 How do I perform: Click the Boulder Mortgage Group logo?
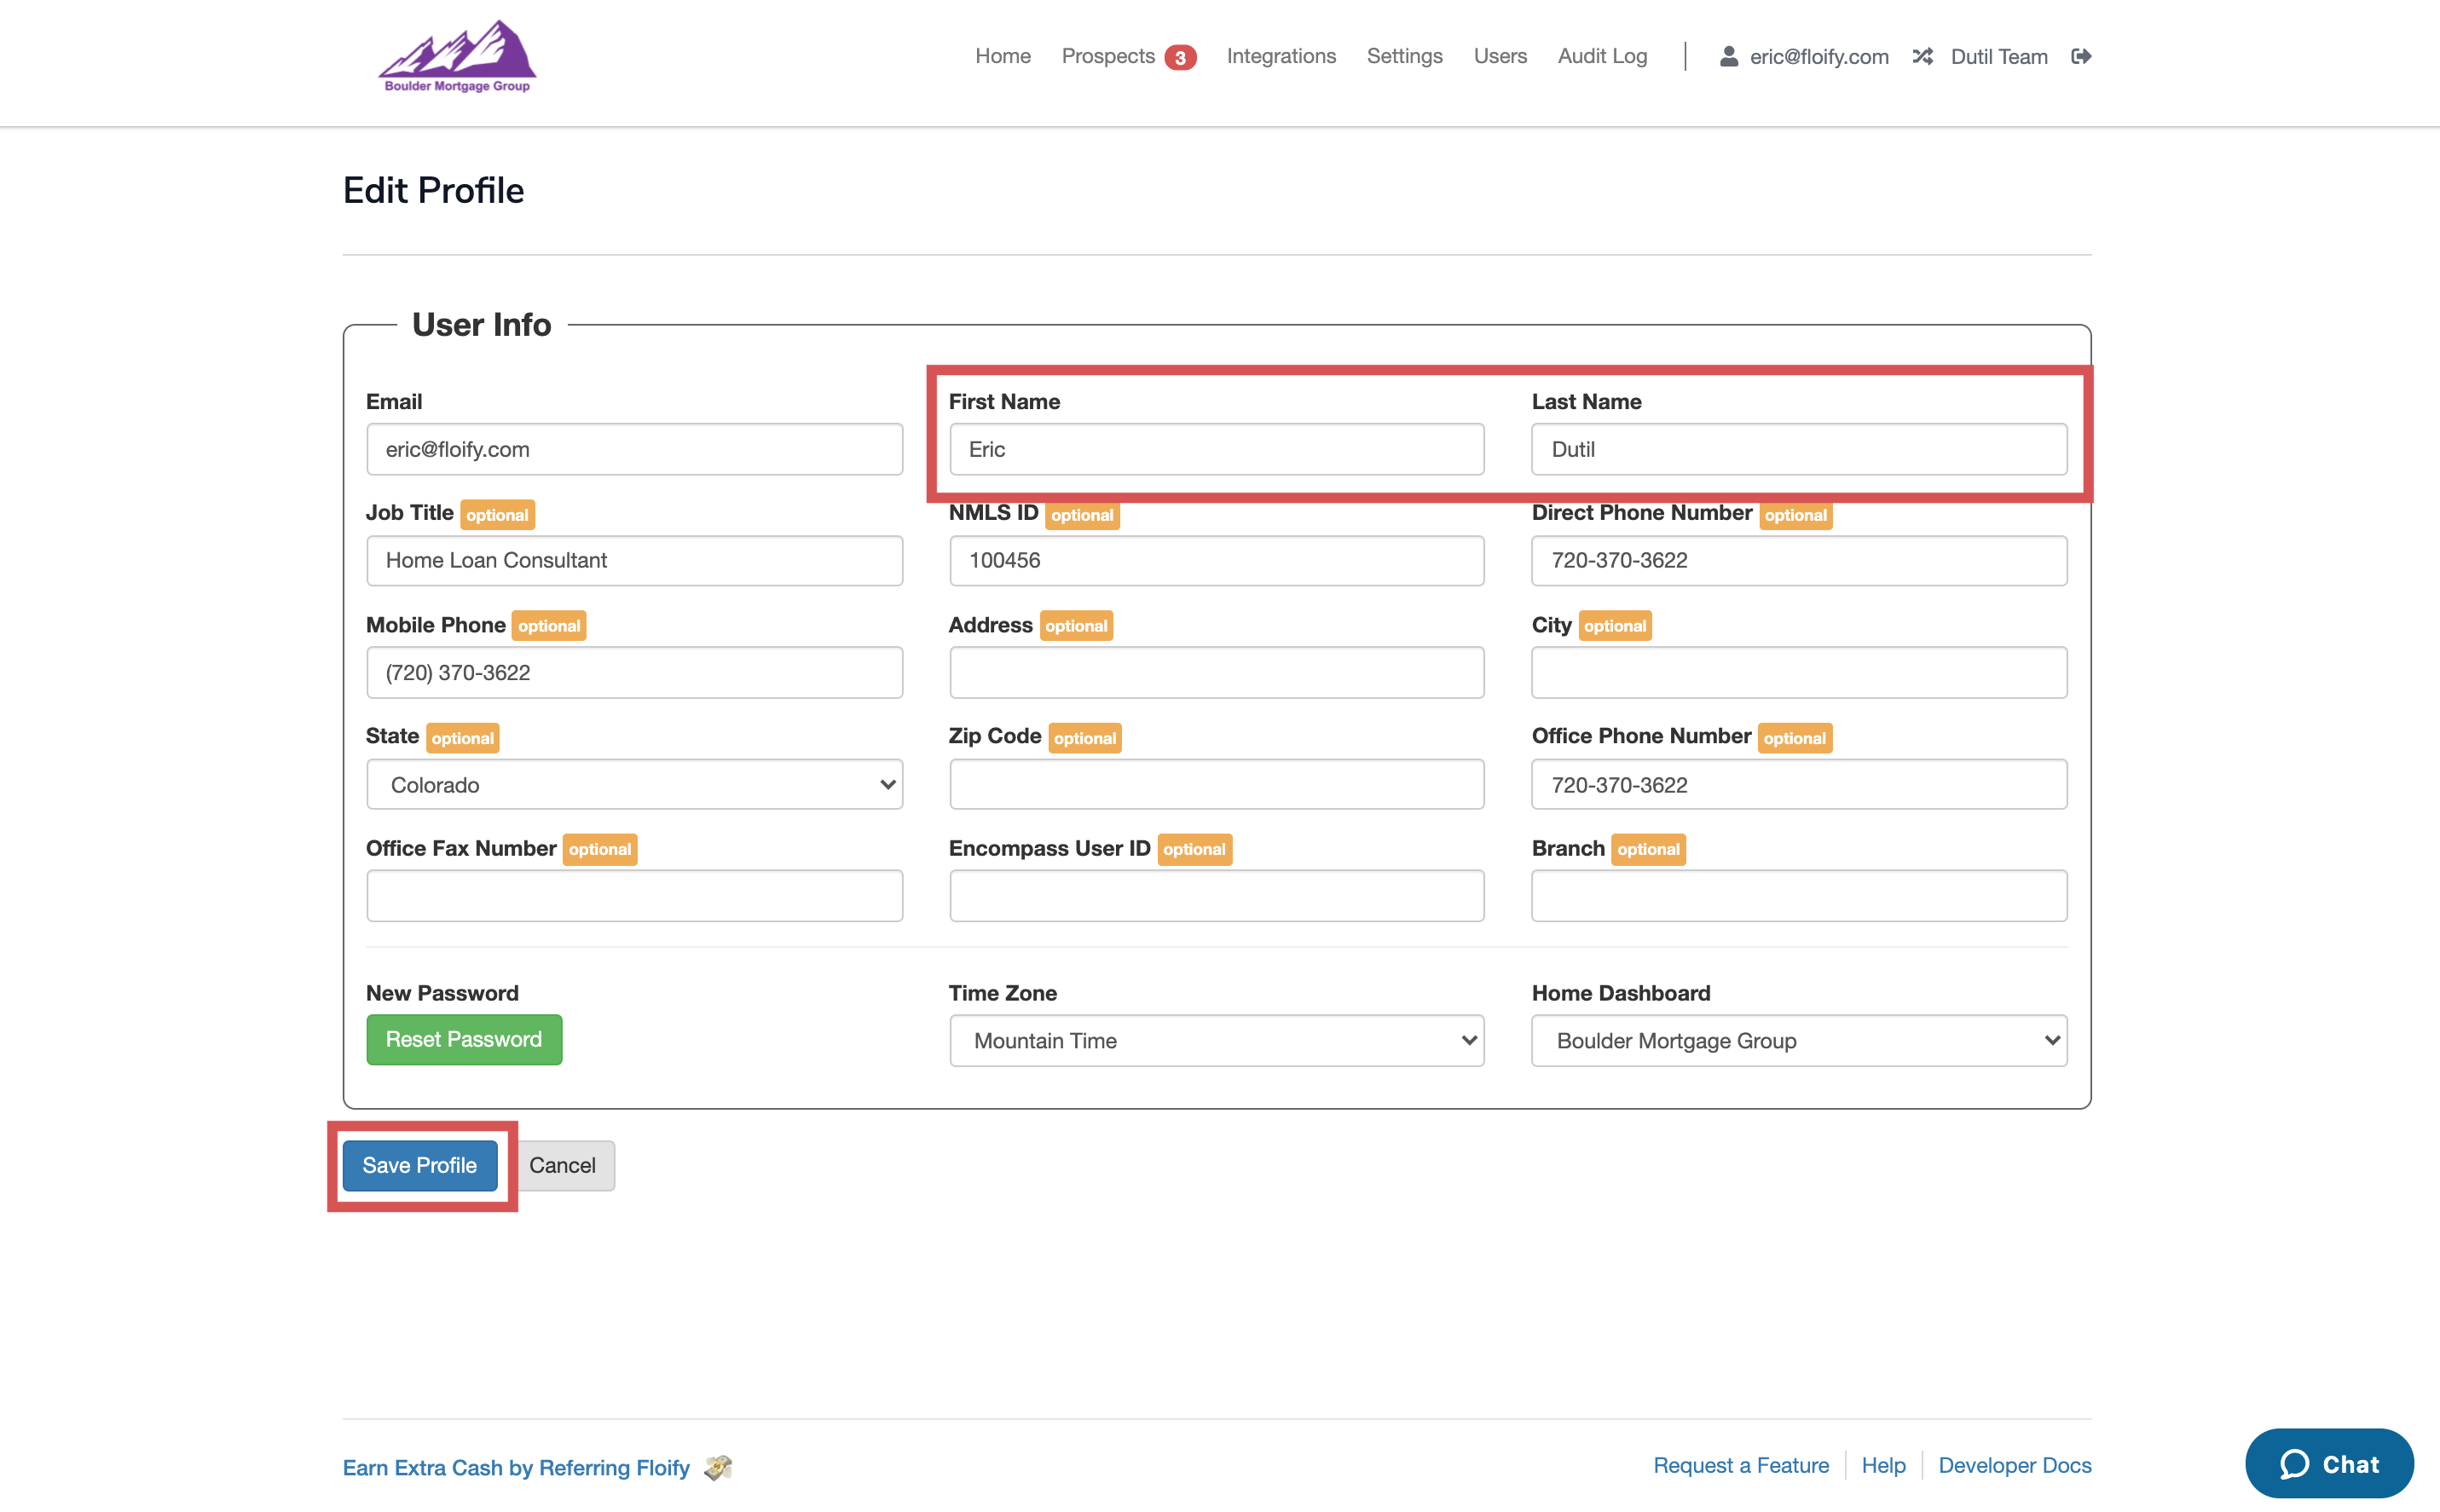pos(457,57)
